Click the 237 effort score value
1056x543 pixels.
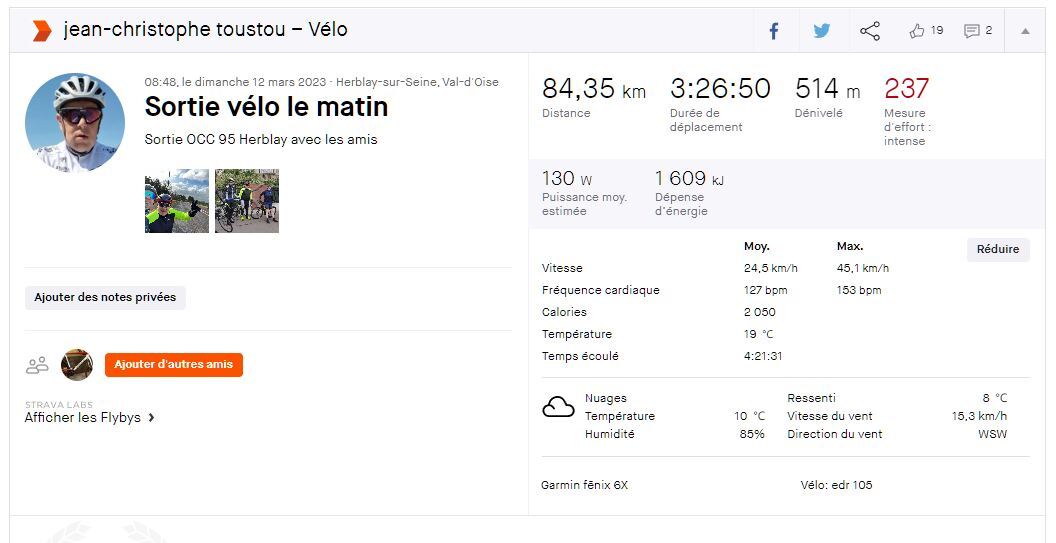click(x=906, y=89)
